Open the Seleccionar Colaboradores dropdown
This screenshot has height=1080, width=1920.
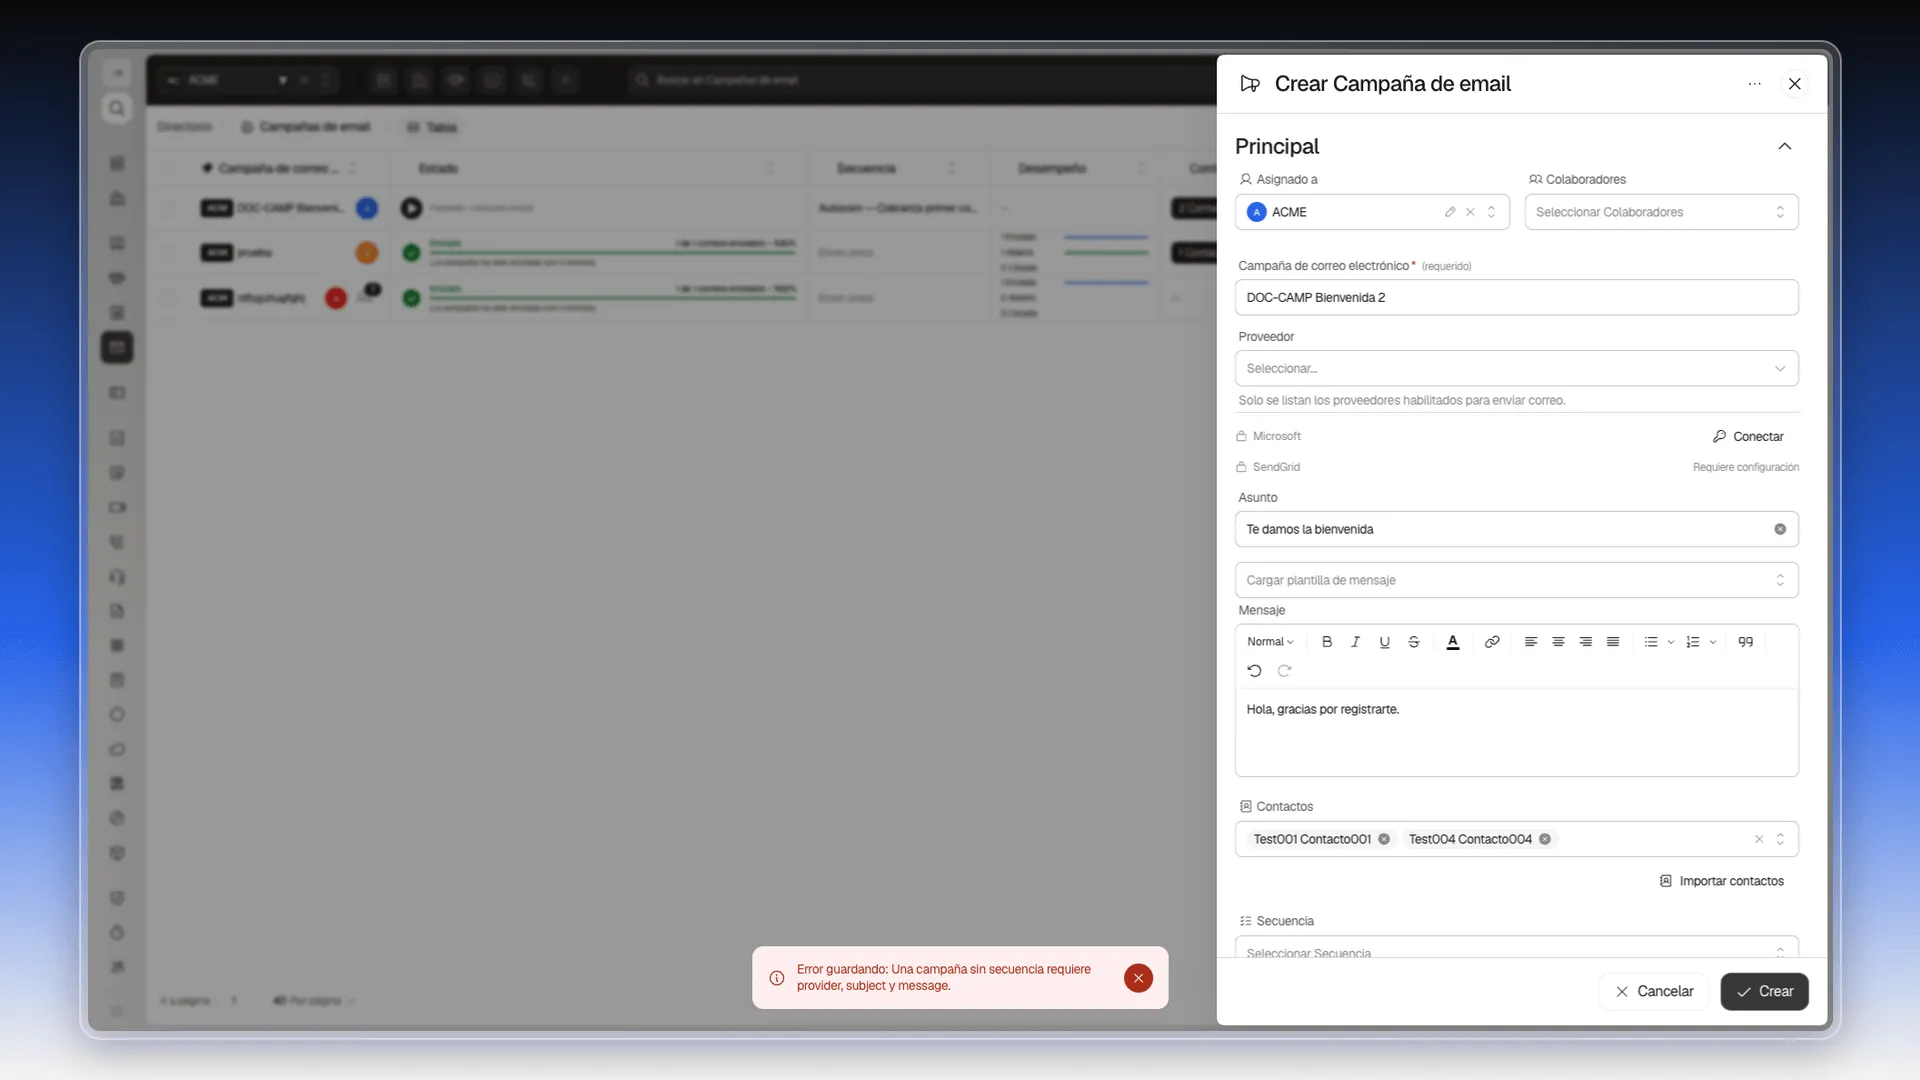[x=1661, y=212]
